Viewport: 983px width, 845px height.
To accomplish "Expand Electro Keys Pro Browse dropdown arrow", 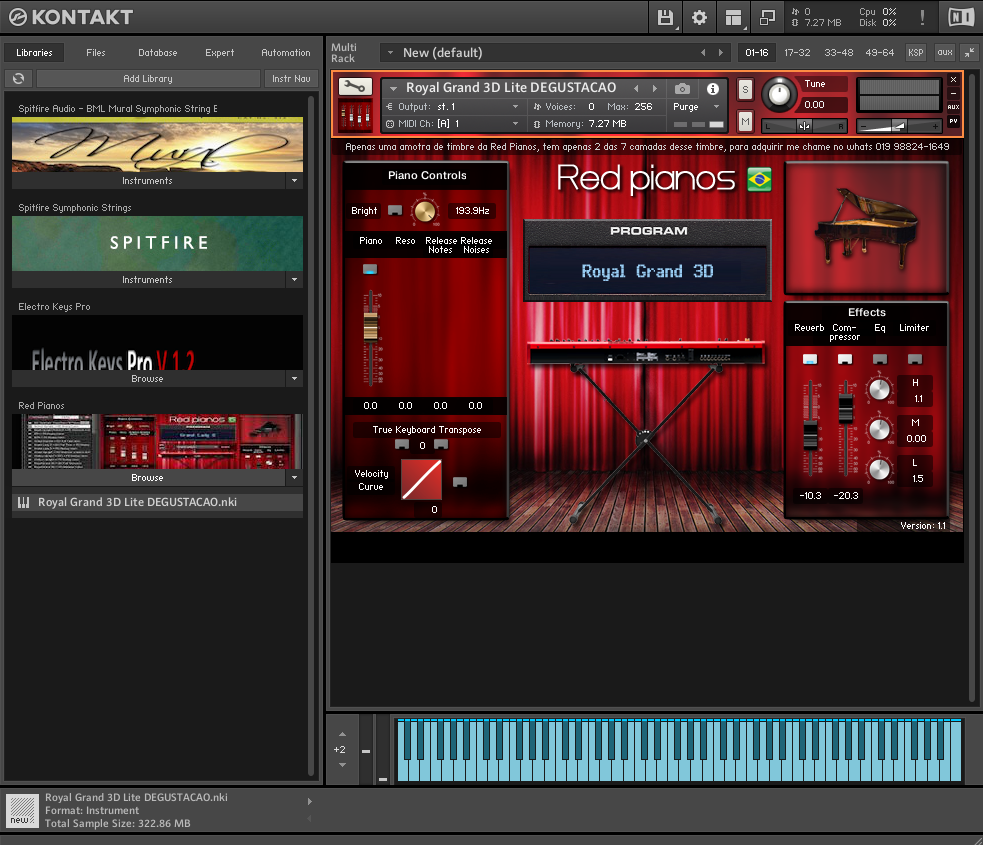I will click(x=295, y=379).
